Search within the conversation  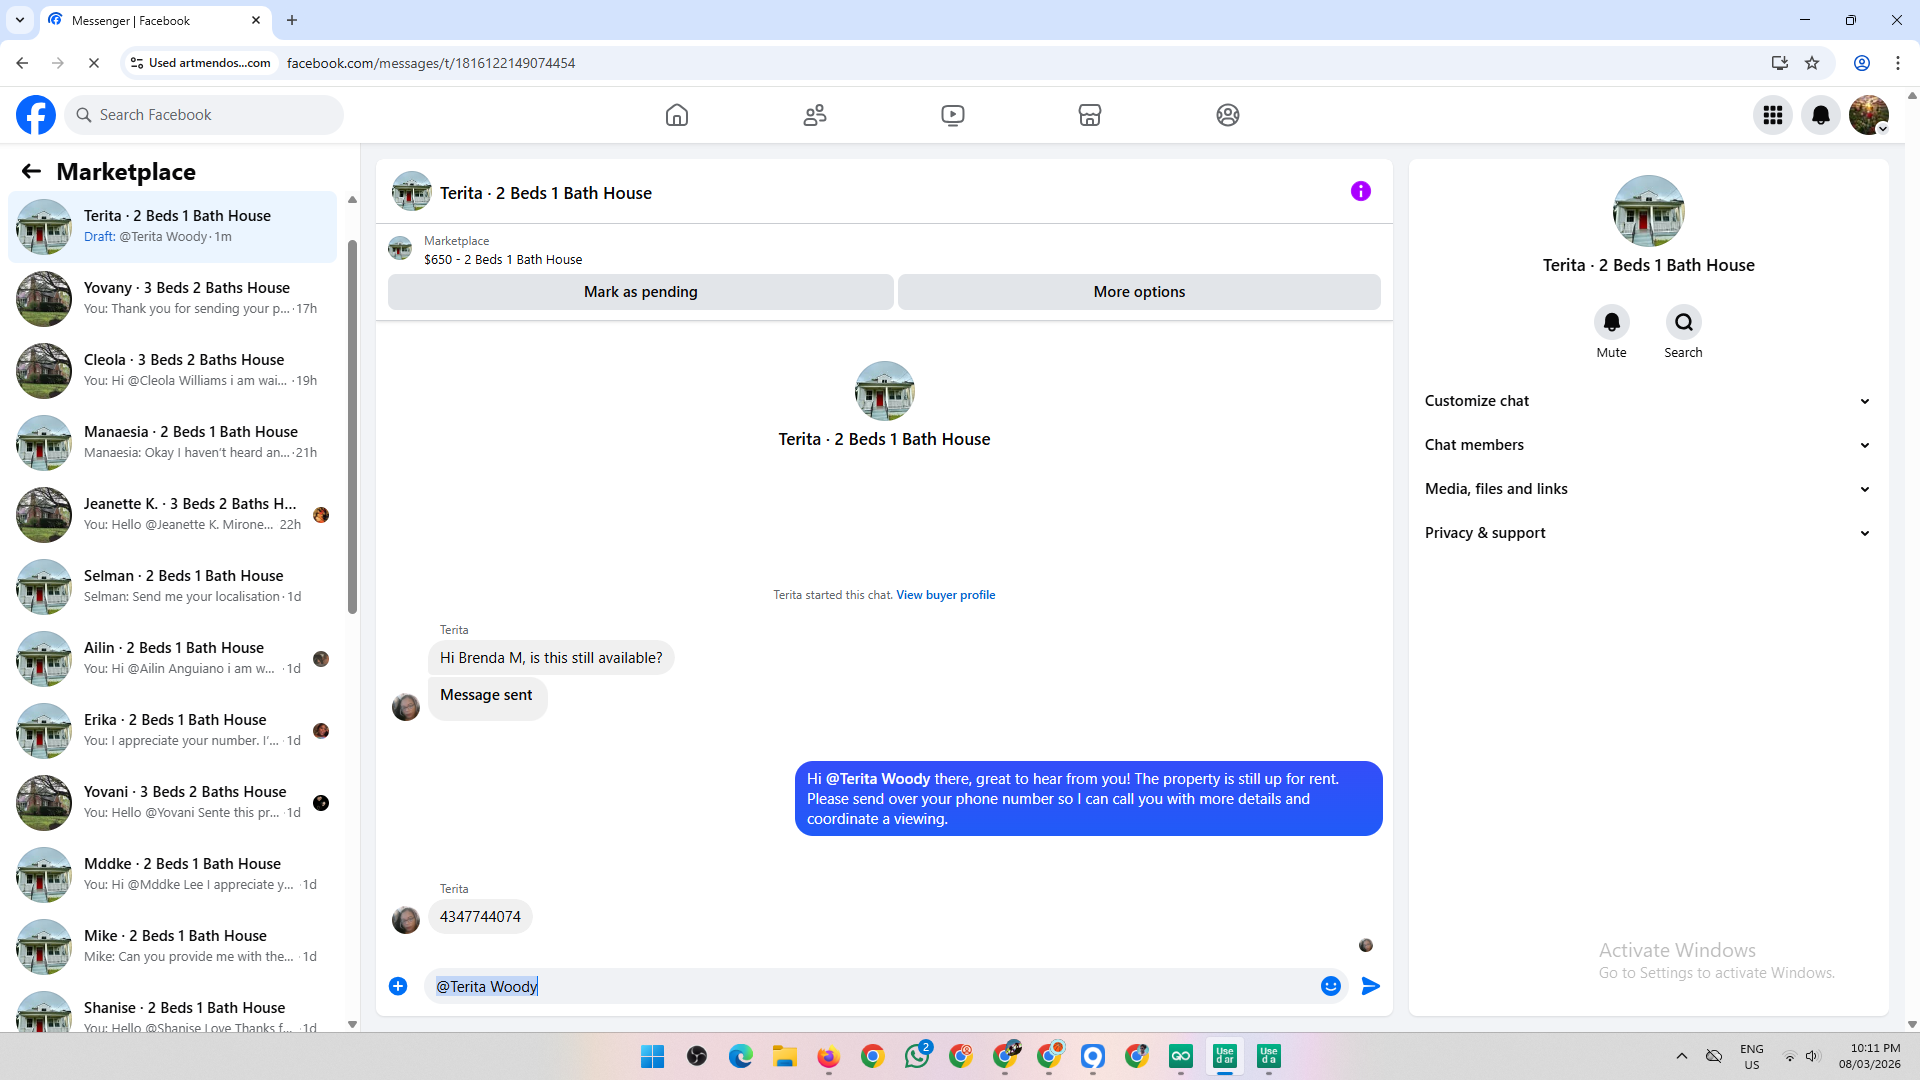(x=1684, y=322)
